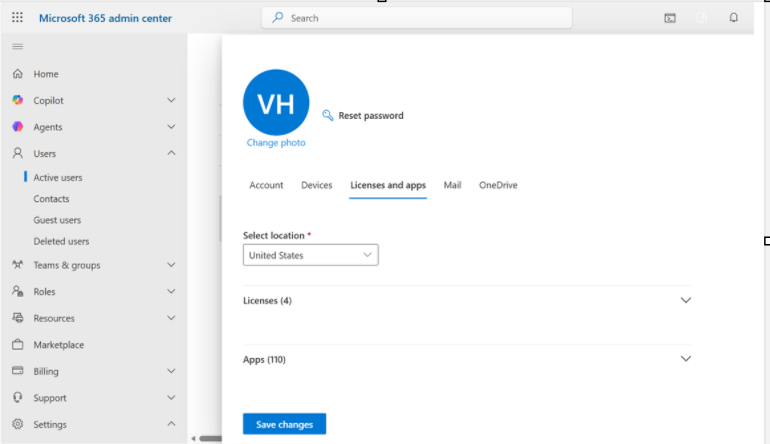Expand the Copilot menu chevron
770x444 pixels.
(x=171, y=100)
